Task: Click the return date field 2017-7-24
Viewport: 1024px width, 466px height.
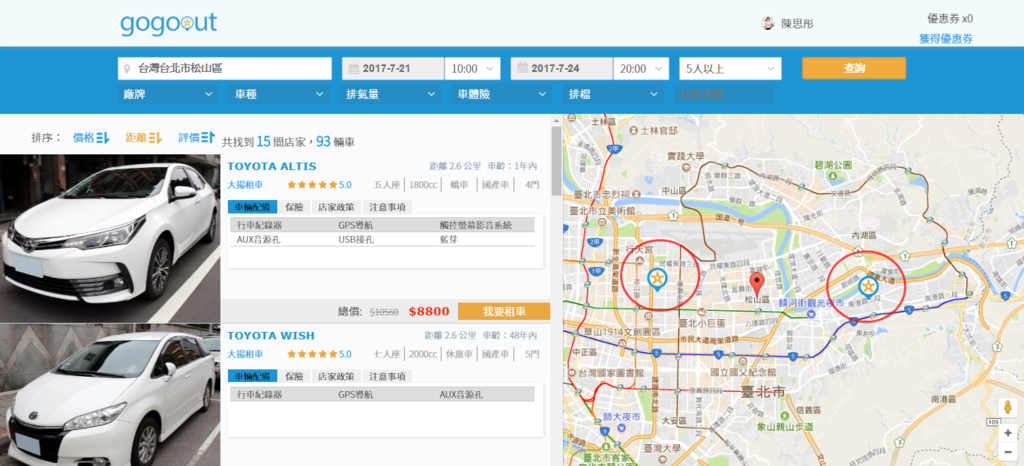Action: 562,69
